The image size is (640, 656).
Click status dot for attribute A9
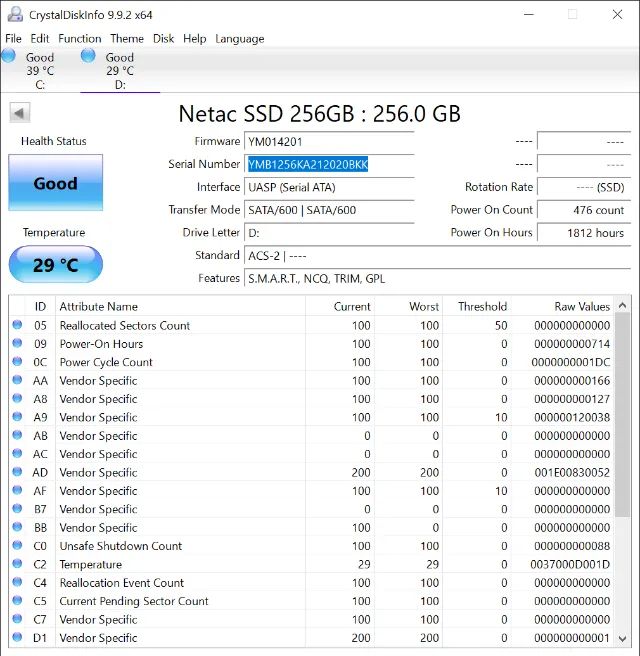click(x=17, y=417)
